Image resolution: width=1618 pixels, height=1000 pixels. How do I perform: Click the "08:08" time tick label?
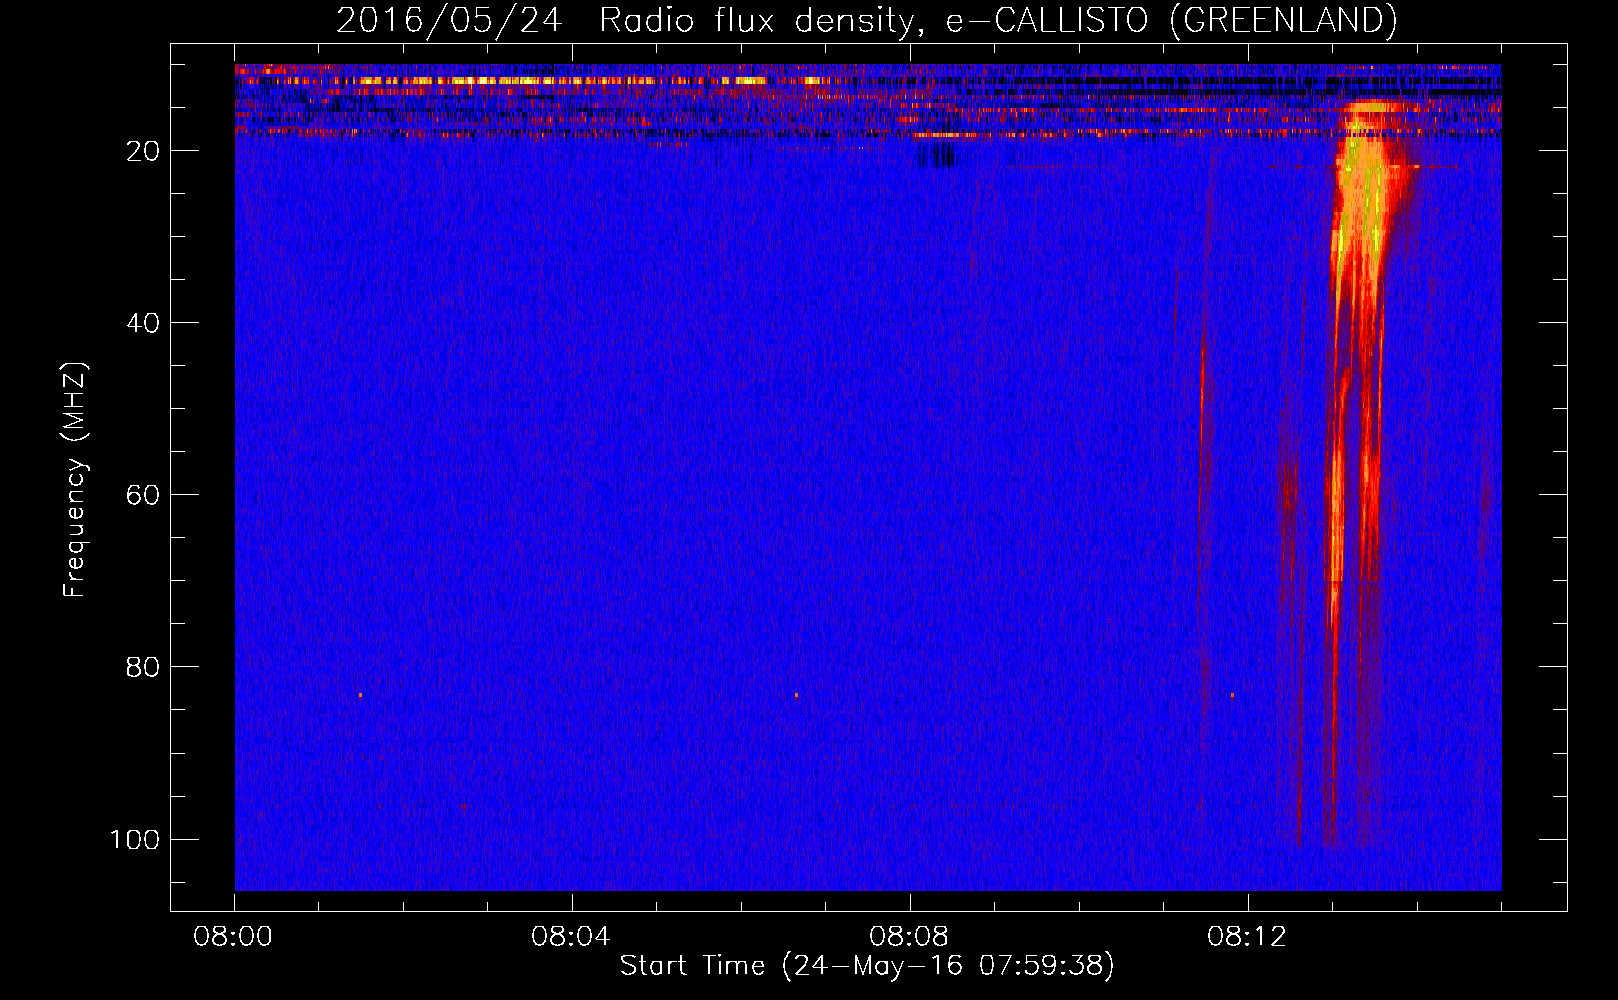click(x=909, y=937)
